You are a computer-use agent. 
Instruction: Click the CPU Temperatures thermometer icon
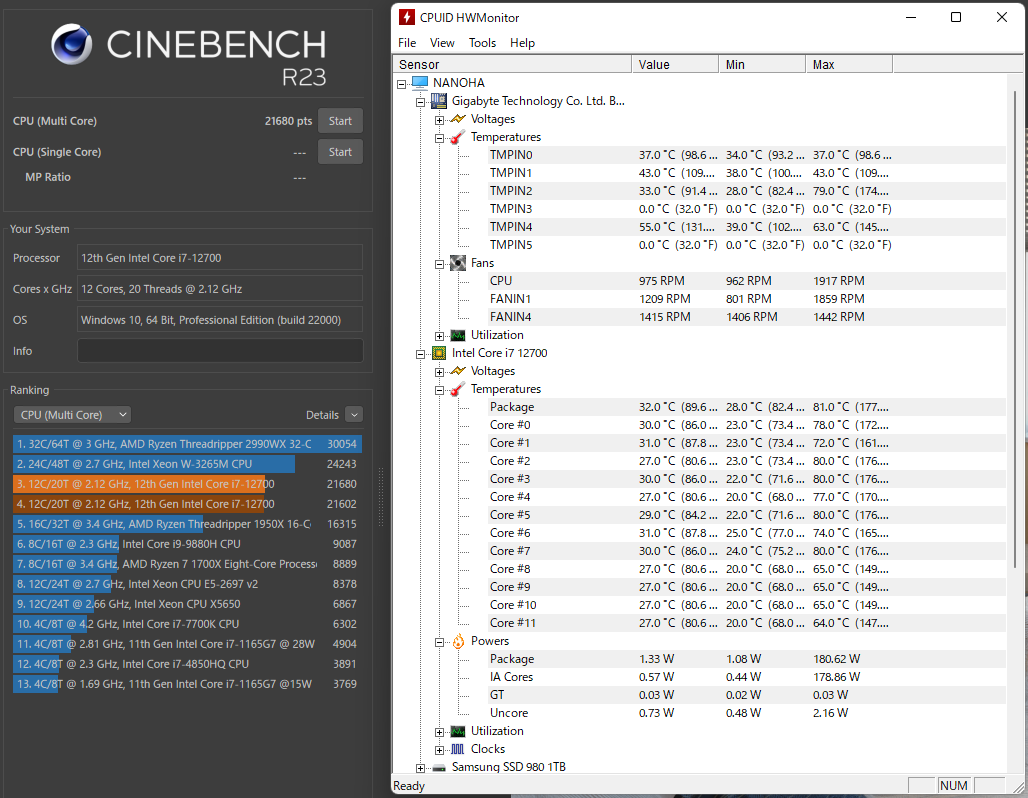(x=458, y=389)
